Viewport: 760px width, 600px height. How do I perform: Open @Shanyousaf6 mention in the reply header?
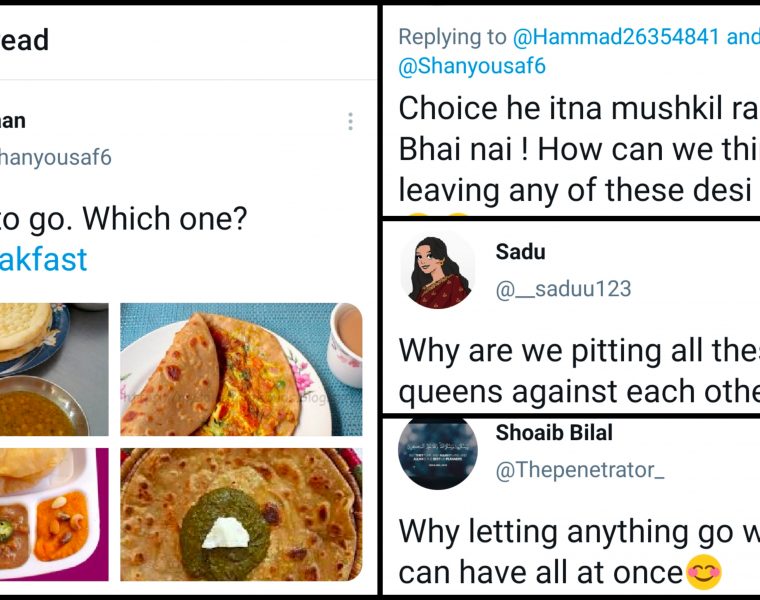click(x=472, y=66)
